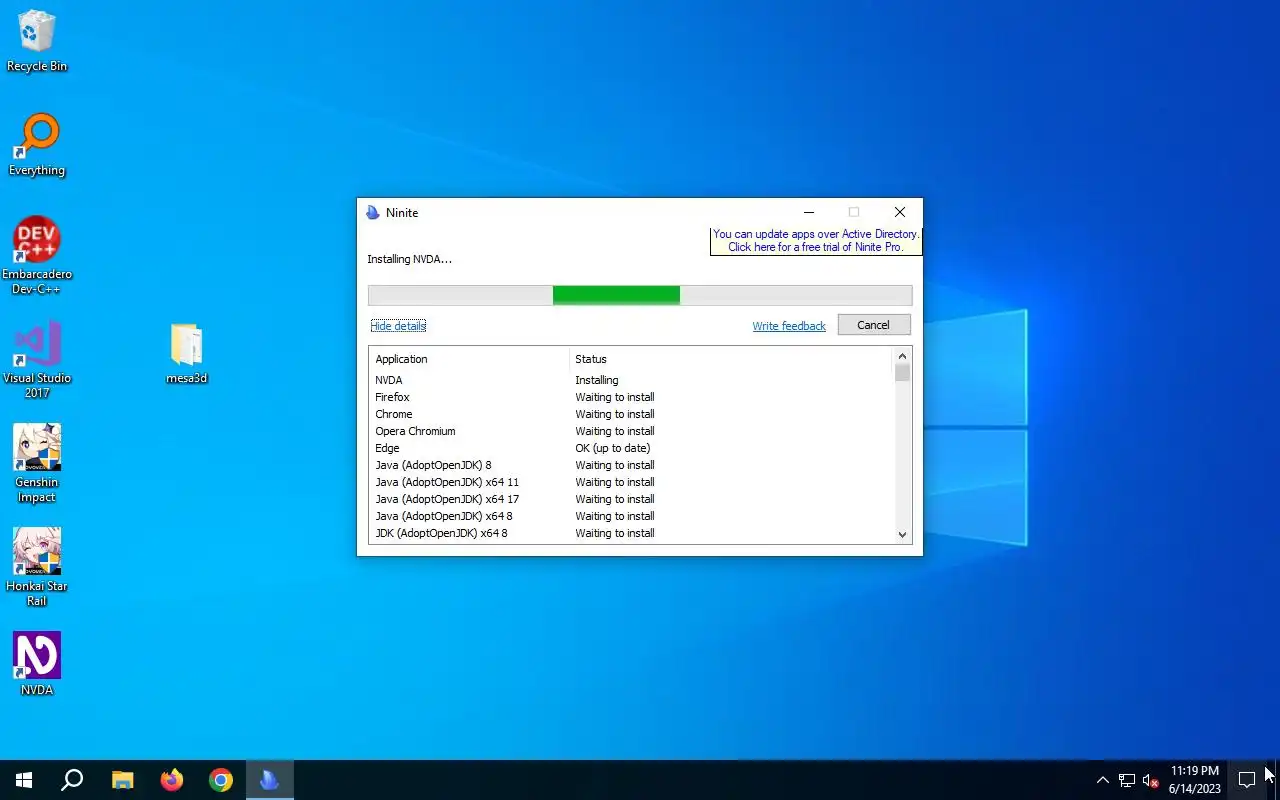This screenshot has height=800, width=1280.
Task: Switch to Ninite taskbar button
Action: [x=270, y=780]
